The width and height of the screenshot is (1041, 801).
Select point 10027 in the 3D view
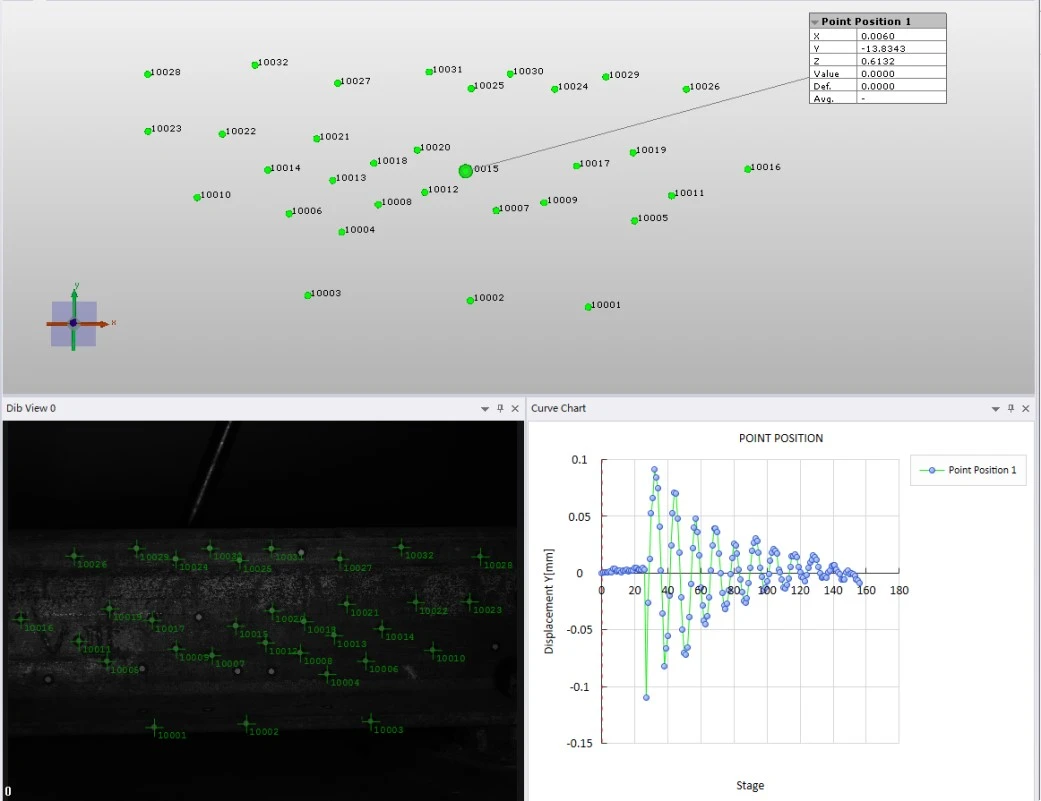(x=337, y=83)
